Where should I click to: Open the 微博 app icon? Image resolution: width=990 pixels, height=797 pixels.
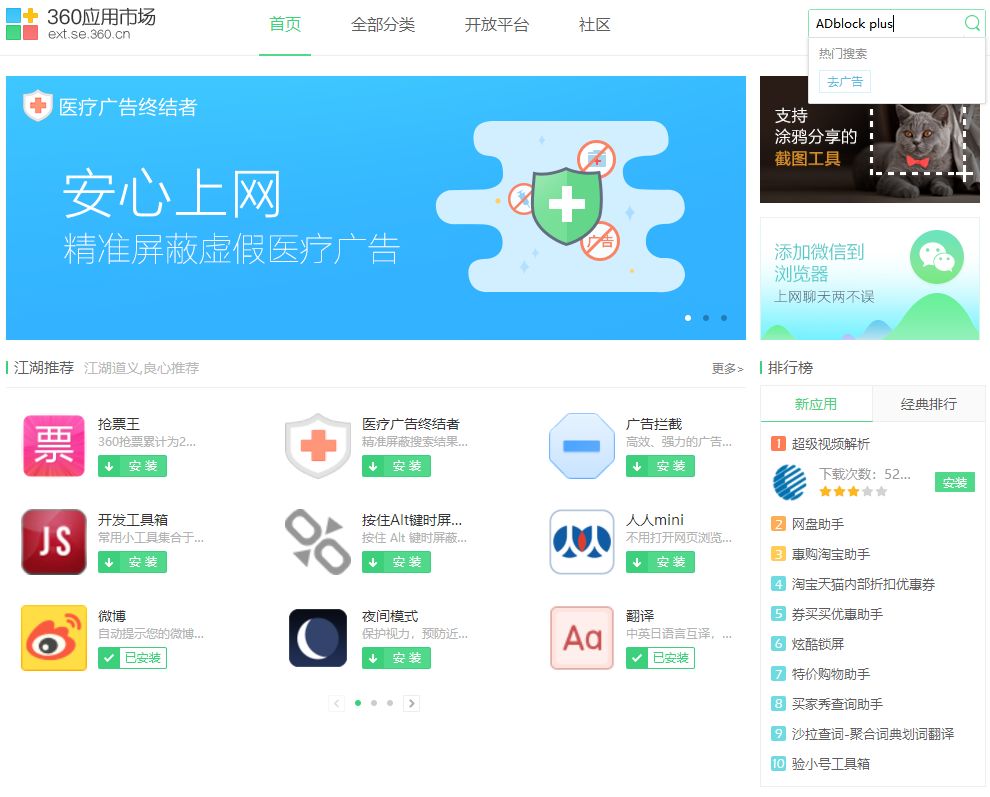point(54,638)
